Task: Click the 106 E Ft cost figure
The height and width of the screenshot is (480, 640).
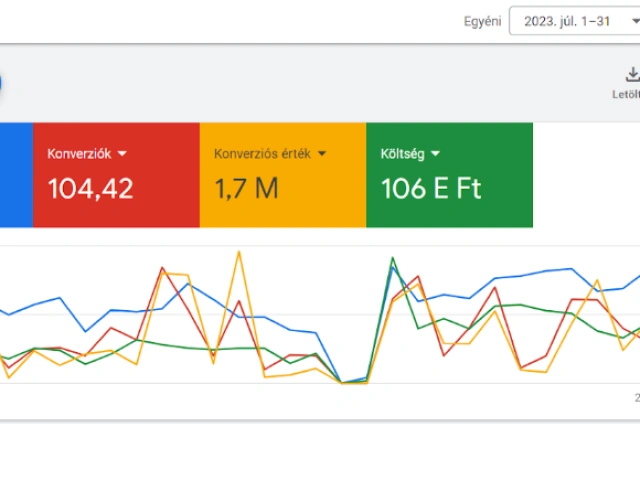Action: [x=431, y=188]
